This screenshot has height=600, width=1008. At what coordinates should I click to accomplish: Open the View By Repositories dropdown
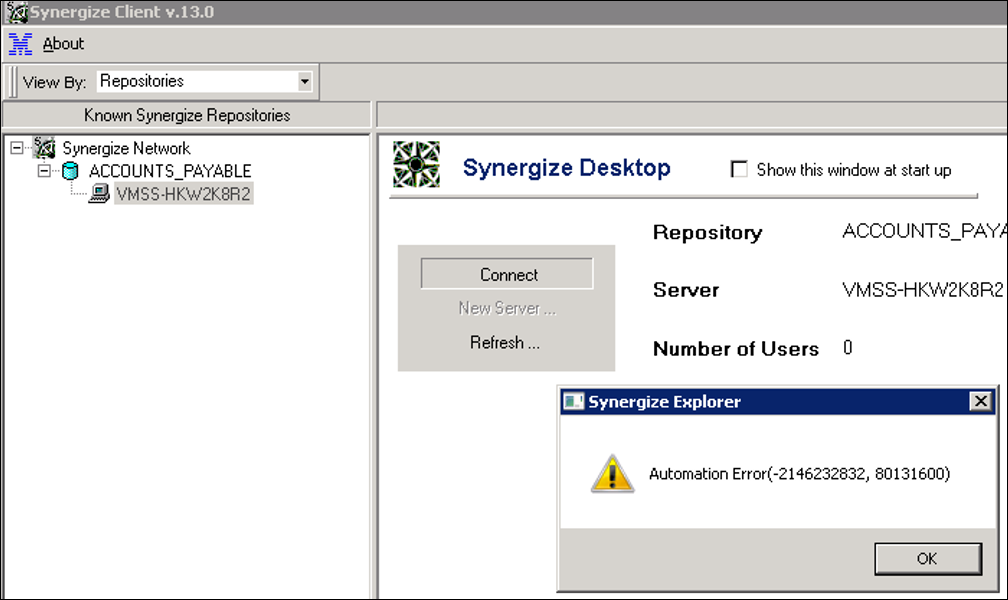coord(304,82)
